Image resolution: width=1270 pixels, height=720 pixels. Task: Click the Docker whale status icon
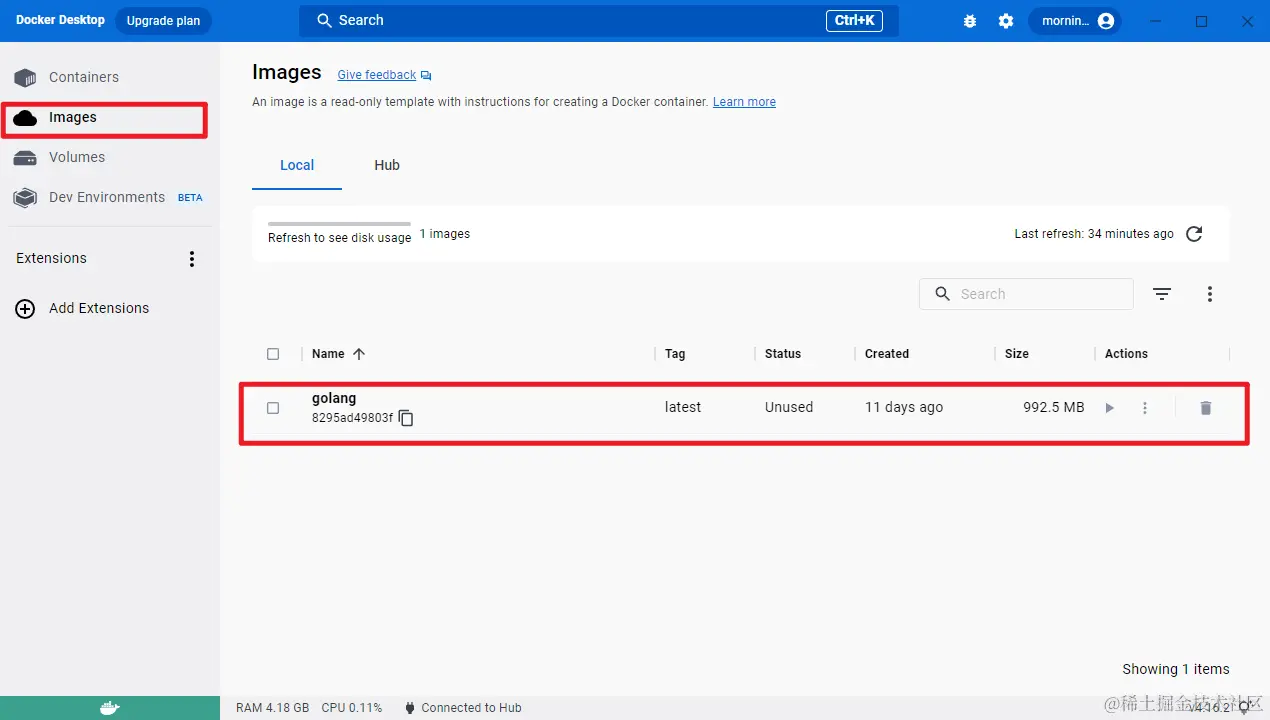pyautogui.click(x=110, y=708)
